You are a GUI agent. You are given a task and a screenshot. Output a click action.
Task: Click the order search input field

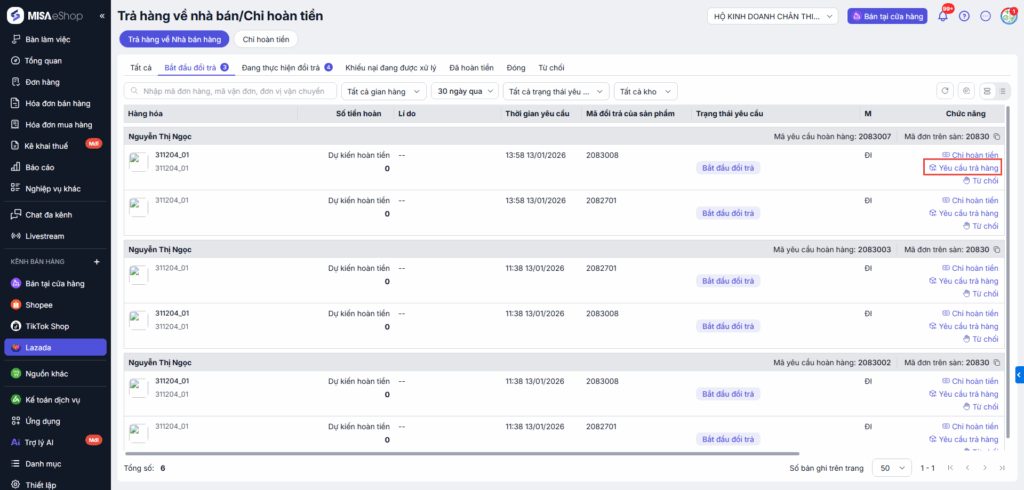[230, 91]
